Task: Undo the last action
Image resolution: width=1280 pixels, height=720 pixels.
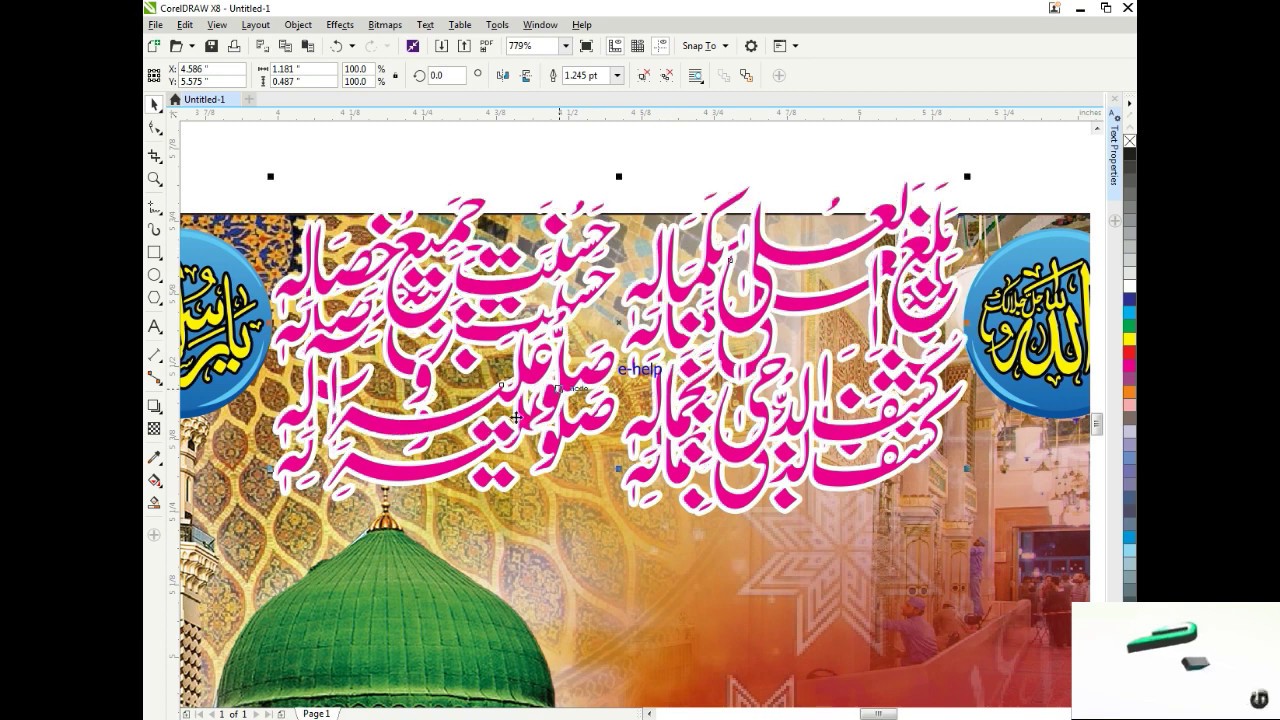Action: [x=336, y=46]
